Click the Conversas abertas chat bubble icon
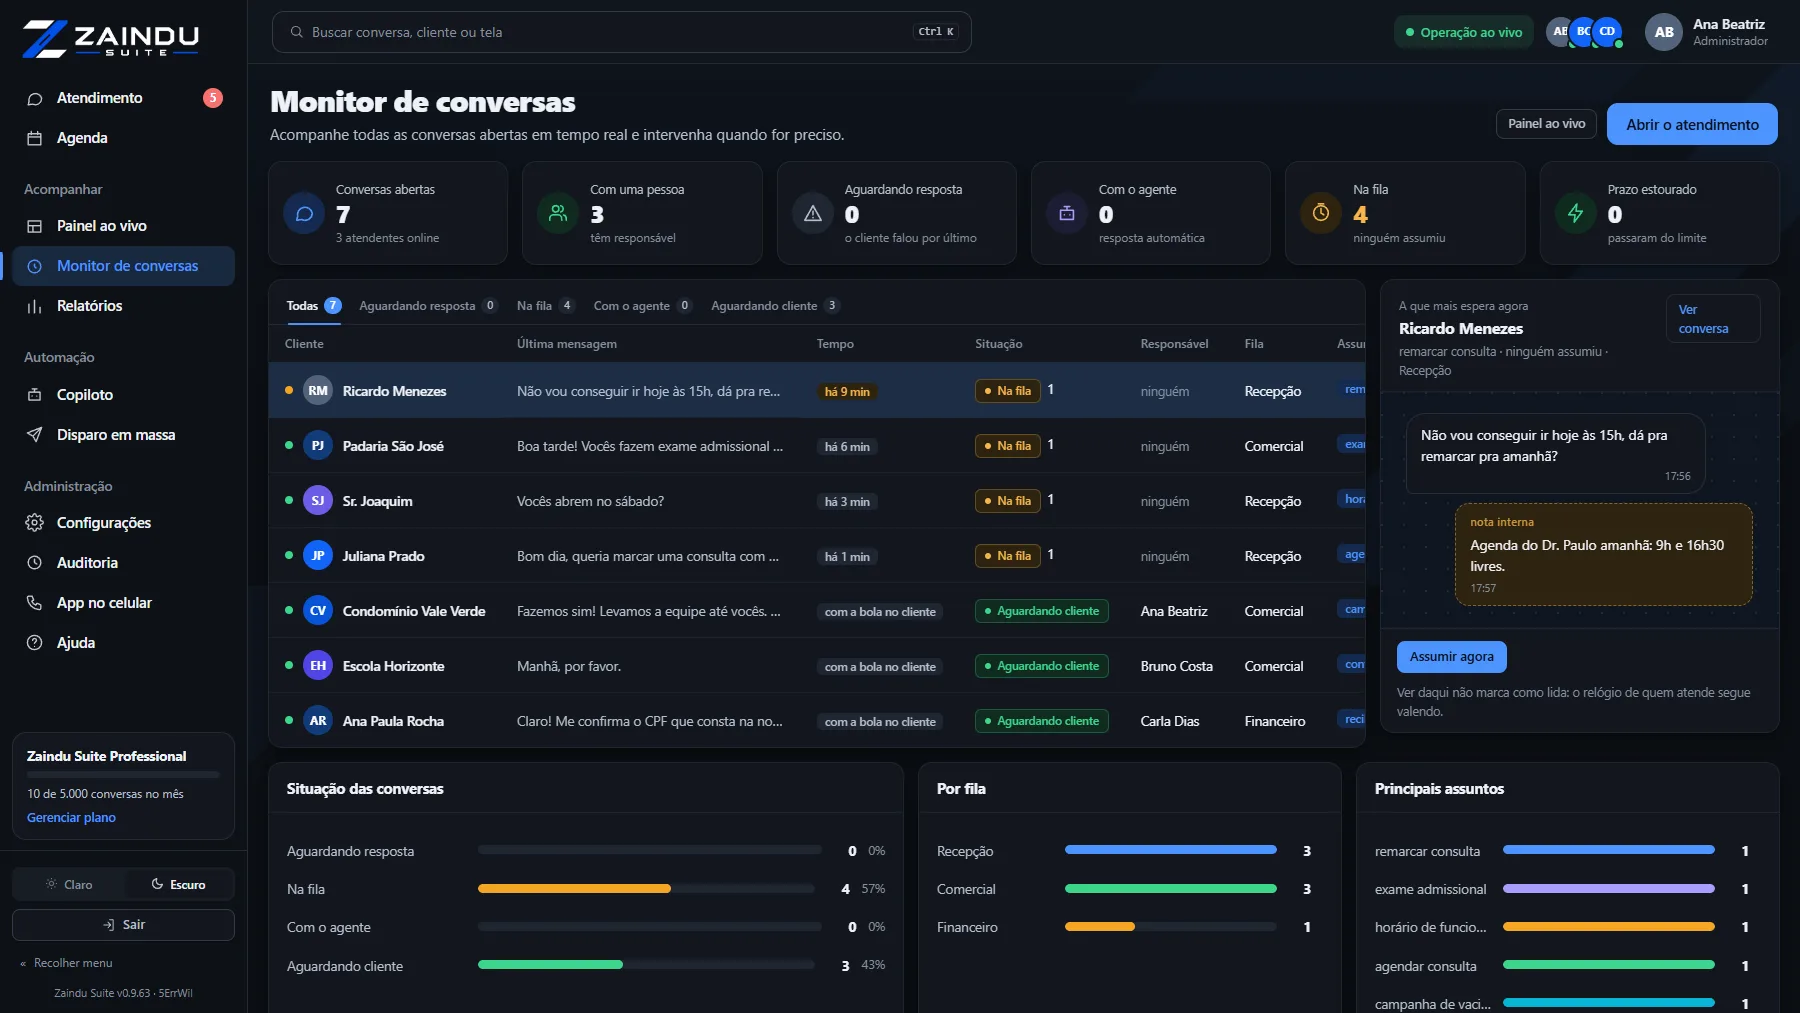This screenshot has width=1800, height=1013. pyautogui.click(x=304, y=213)
